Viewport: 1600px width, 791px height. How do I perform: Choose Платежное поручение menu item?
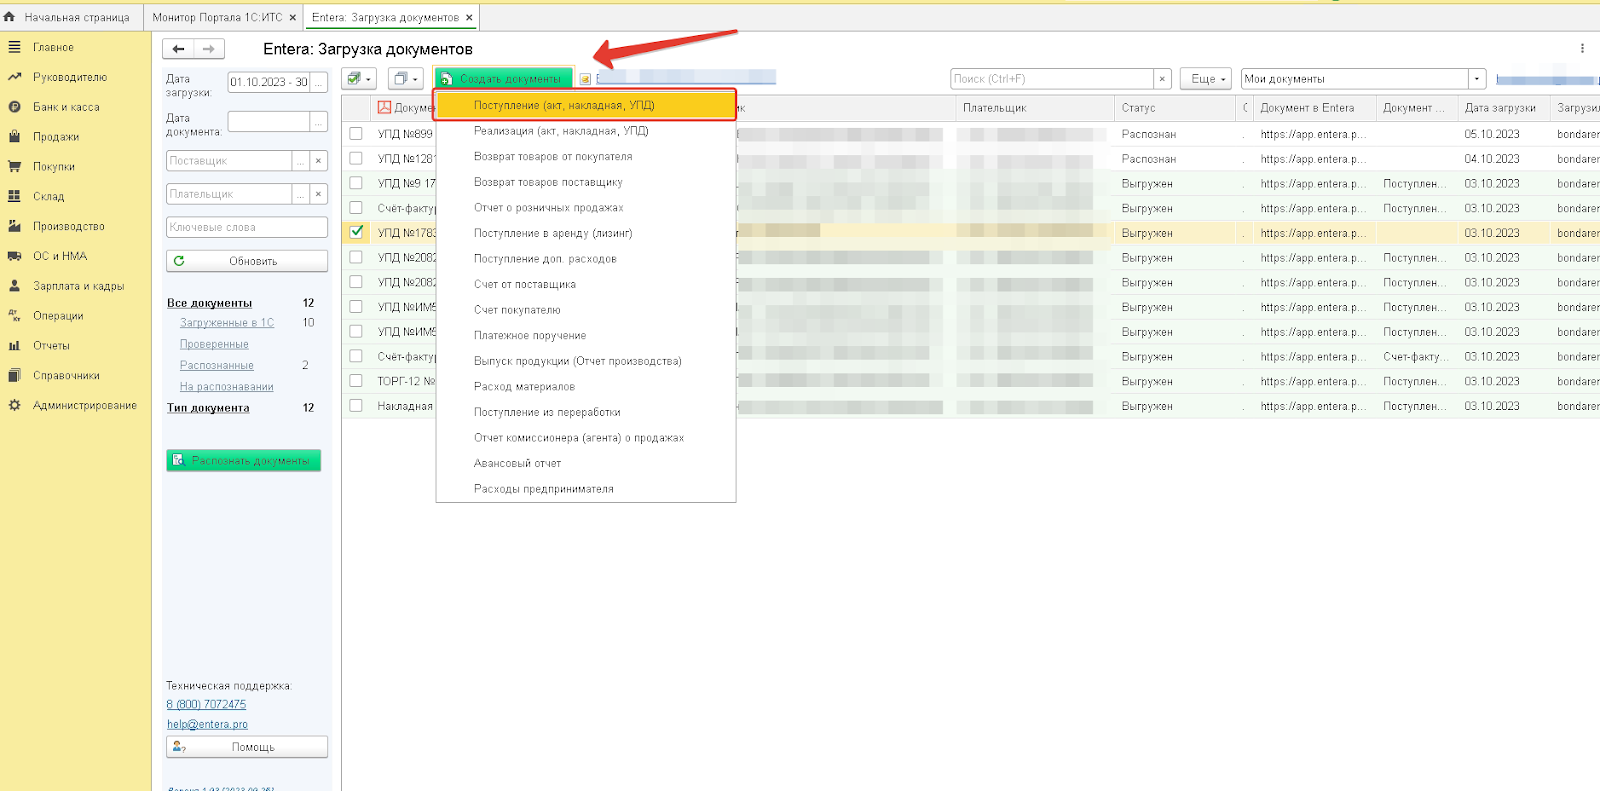[586, 336]
